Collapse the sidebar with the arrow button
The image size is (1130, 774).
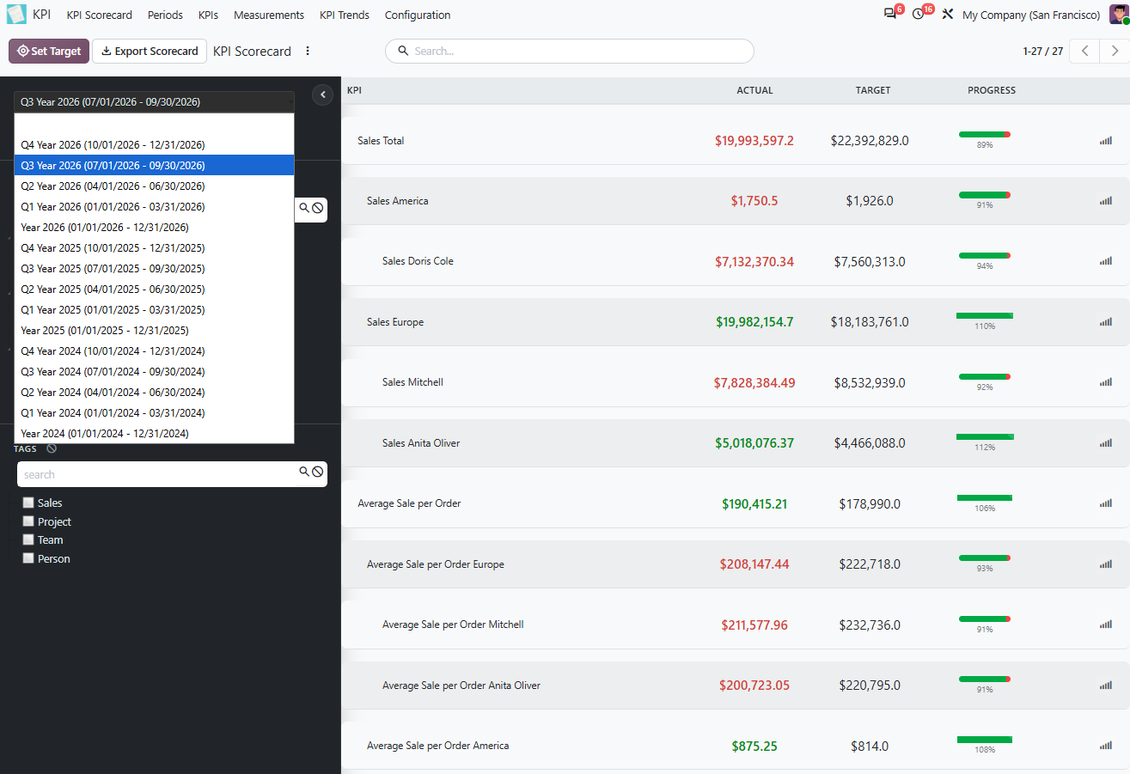click(323, 94)
